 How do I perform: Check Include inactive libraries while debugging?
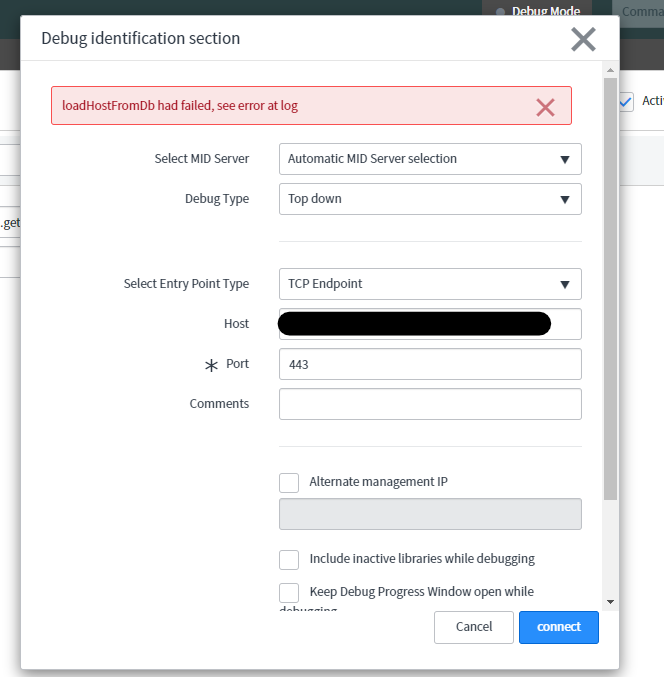tap(289, 559)
